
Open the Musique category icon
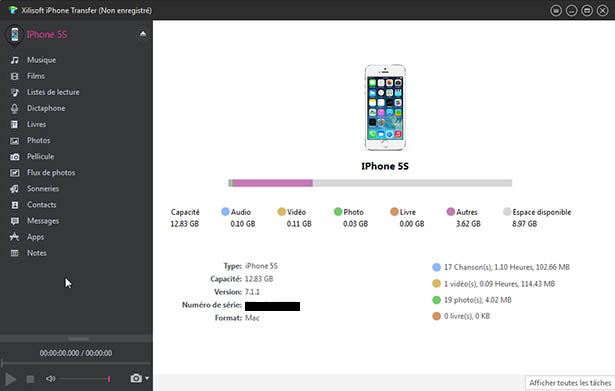[15, 60]
